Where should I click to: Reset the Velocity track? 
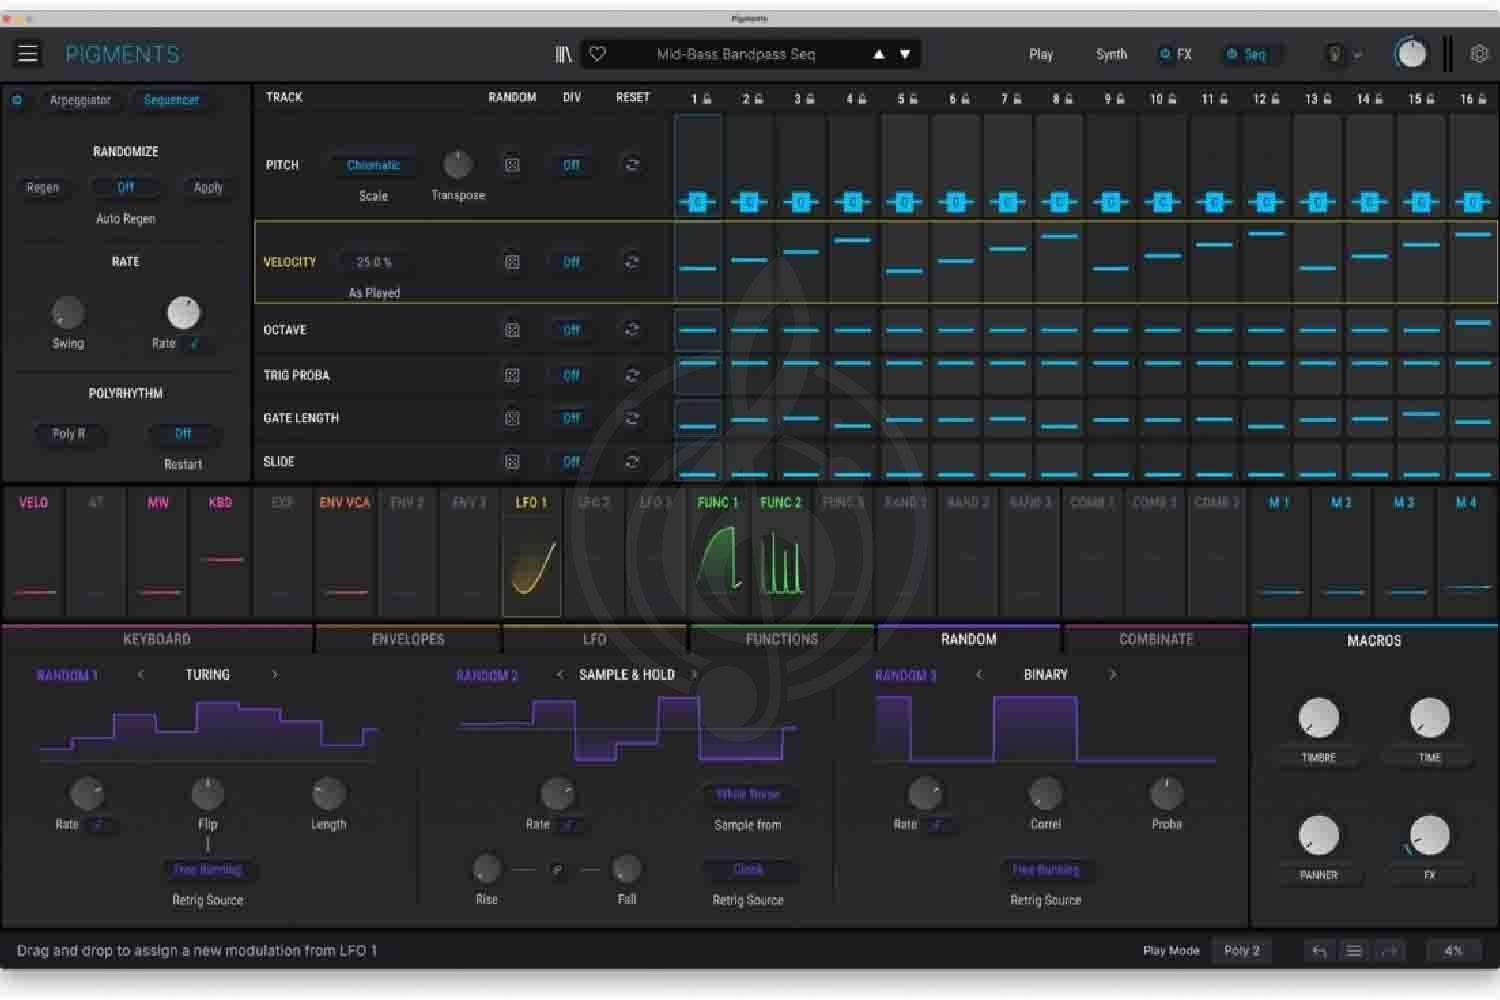pos(632,262)
